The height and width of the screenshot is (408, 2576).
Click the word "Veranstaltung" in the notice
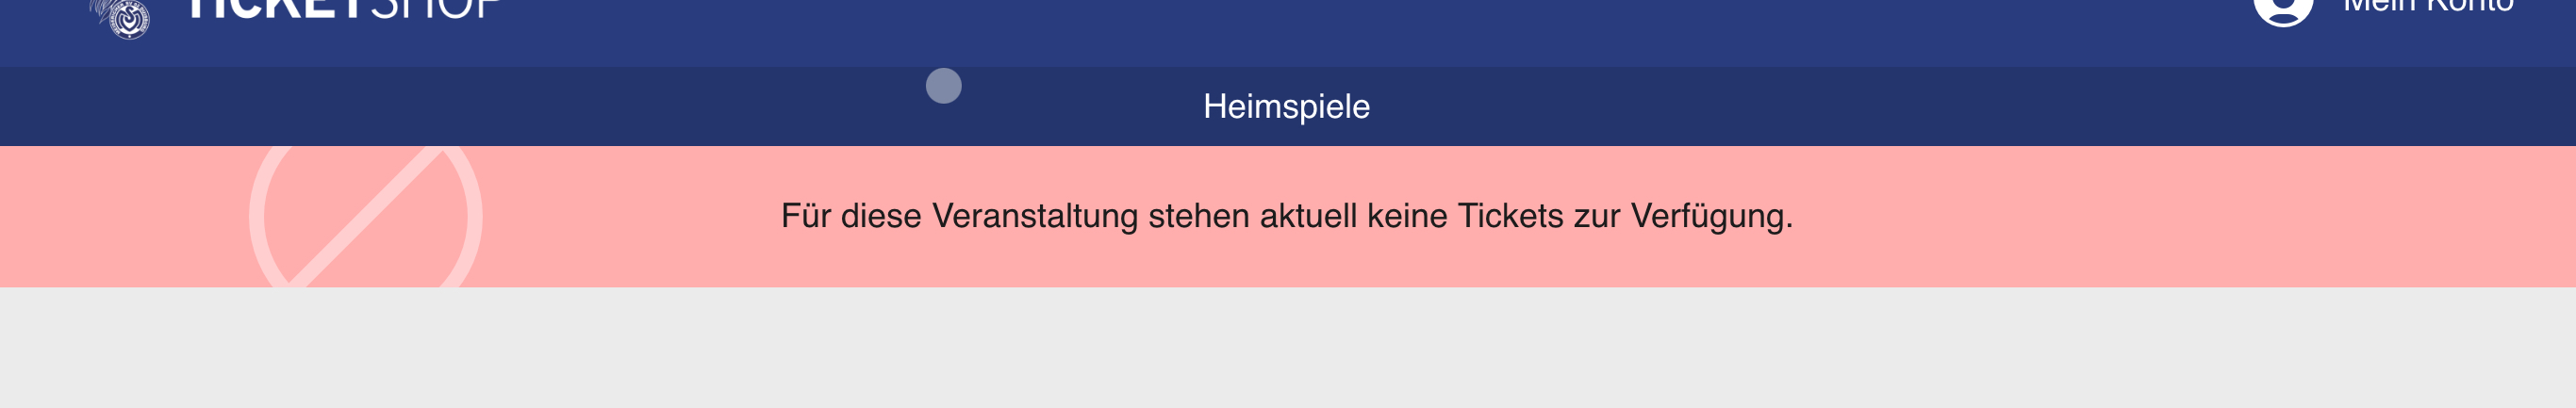click(x=1034, y=216)
